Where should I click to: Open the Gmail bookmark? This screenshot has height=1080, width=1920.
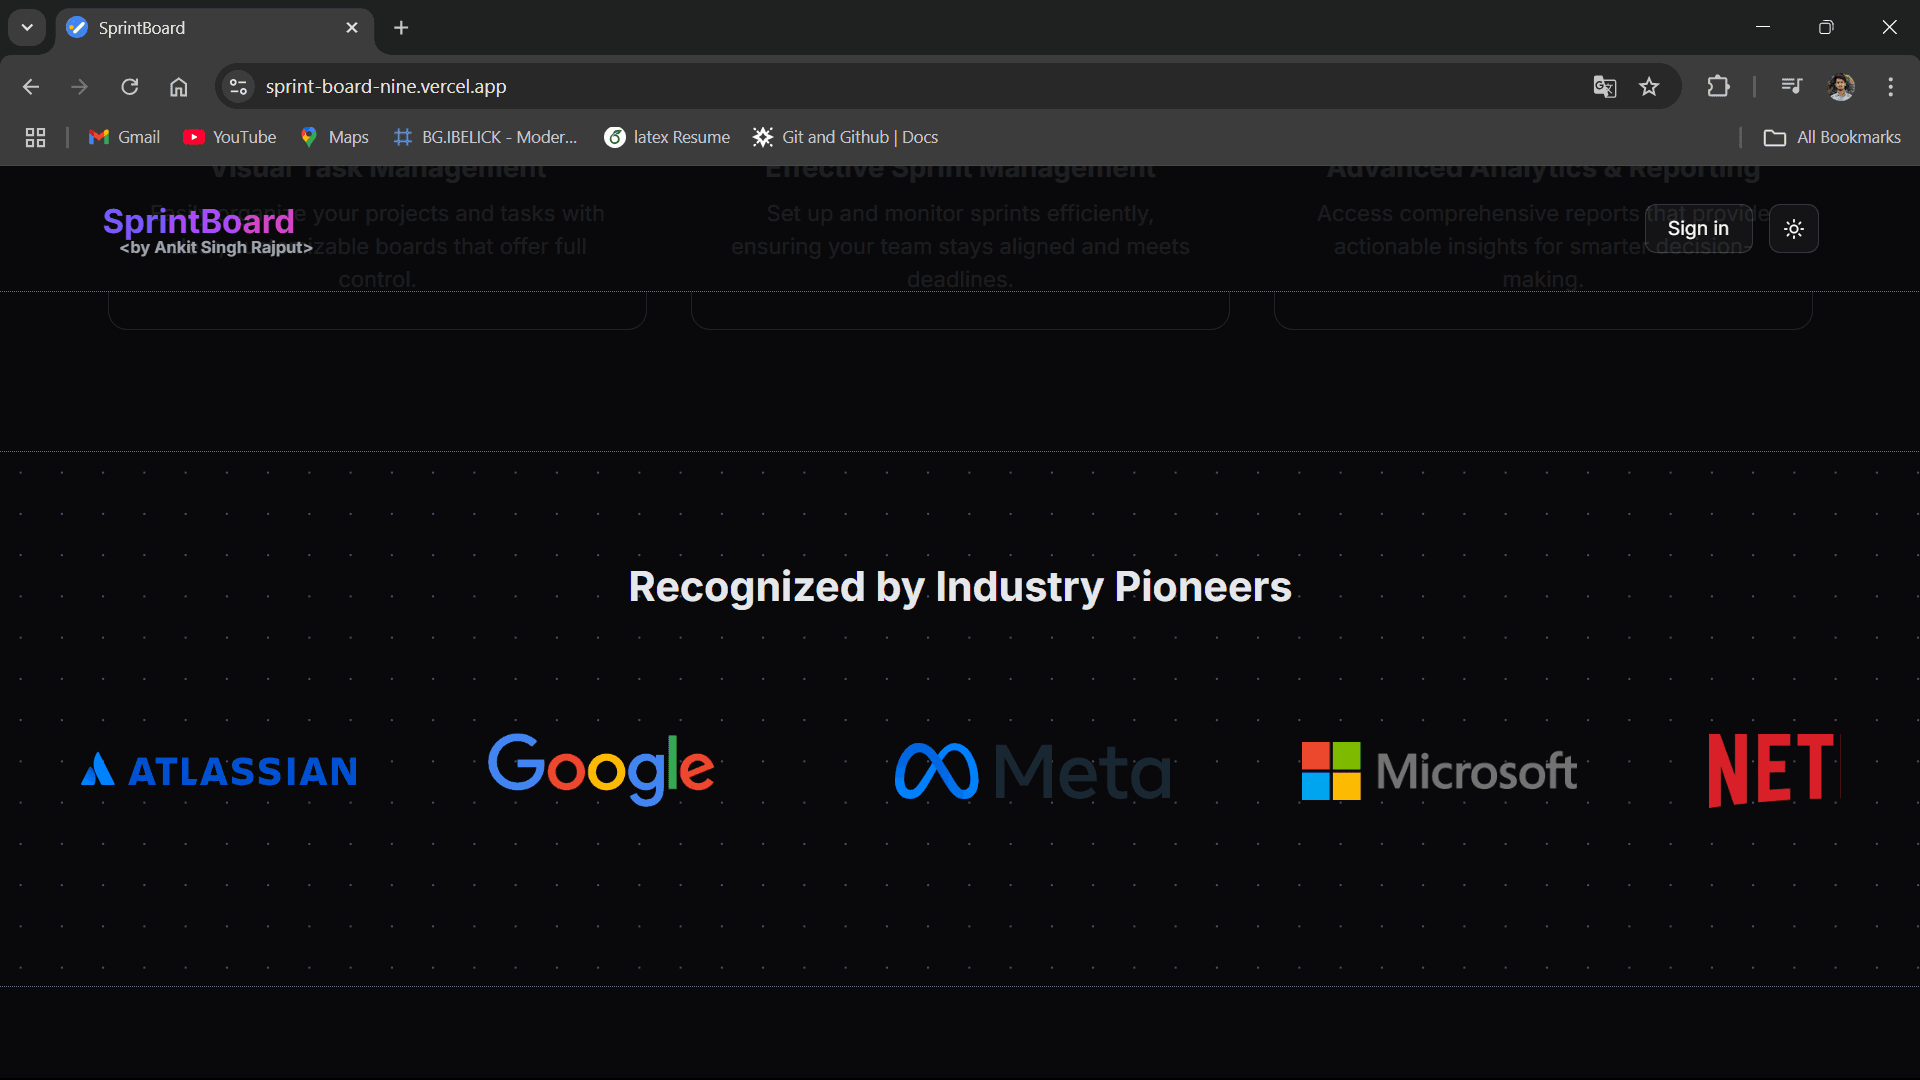[124, 137]
